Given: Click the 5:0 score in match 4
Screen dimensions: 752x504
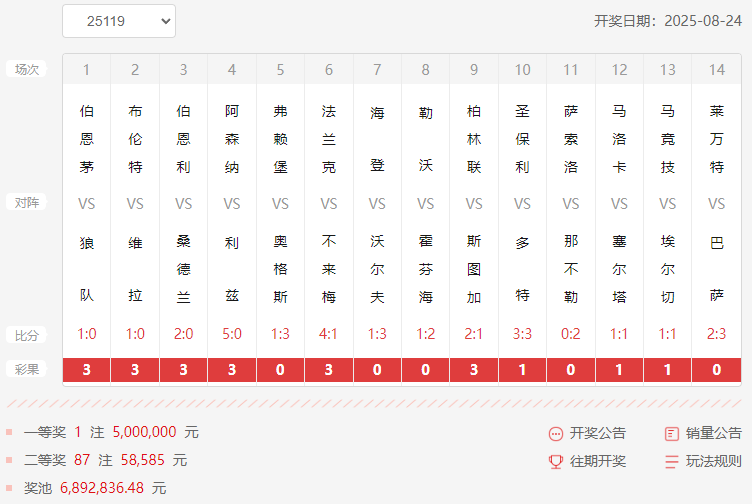Looking at the screenshot, I should pyautogui.click(x=232, y=334).
